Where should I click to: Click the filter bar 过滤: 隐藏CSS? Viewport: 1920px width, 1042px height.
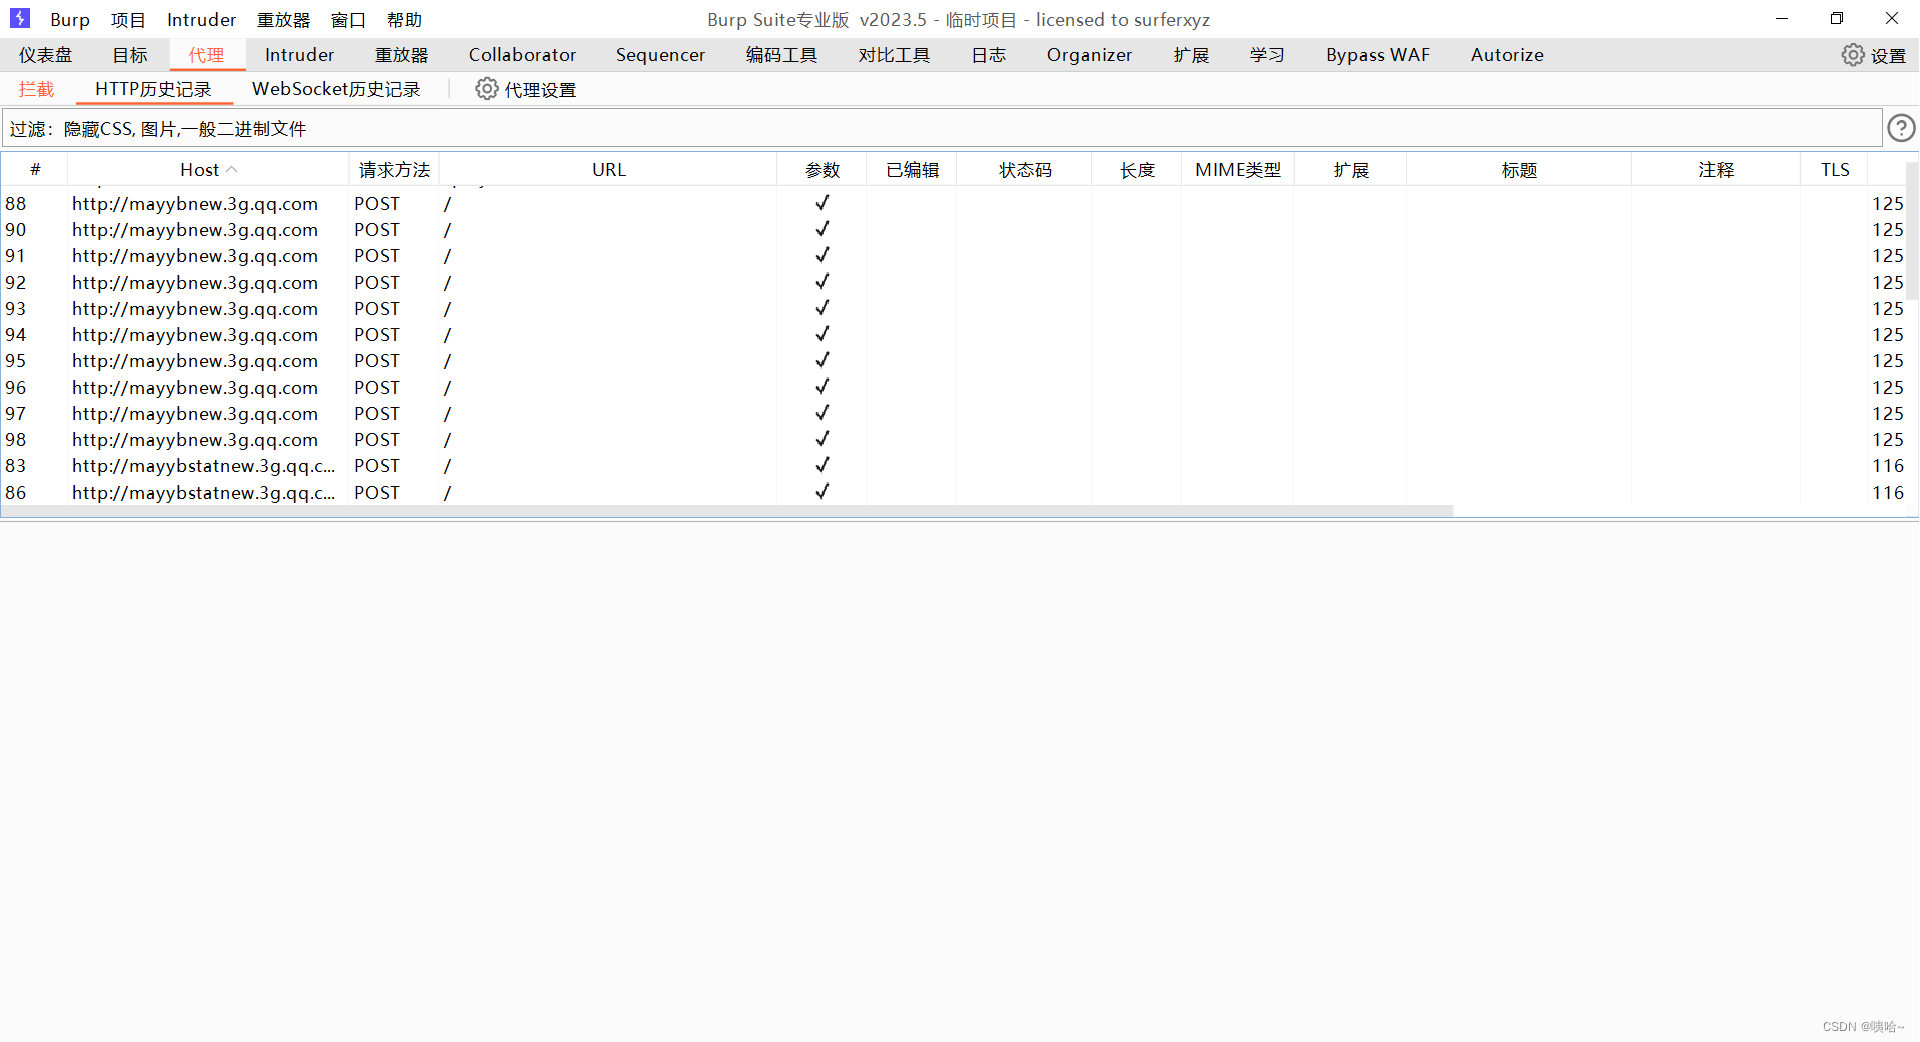(x=940, y=128)
